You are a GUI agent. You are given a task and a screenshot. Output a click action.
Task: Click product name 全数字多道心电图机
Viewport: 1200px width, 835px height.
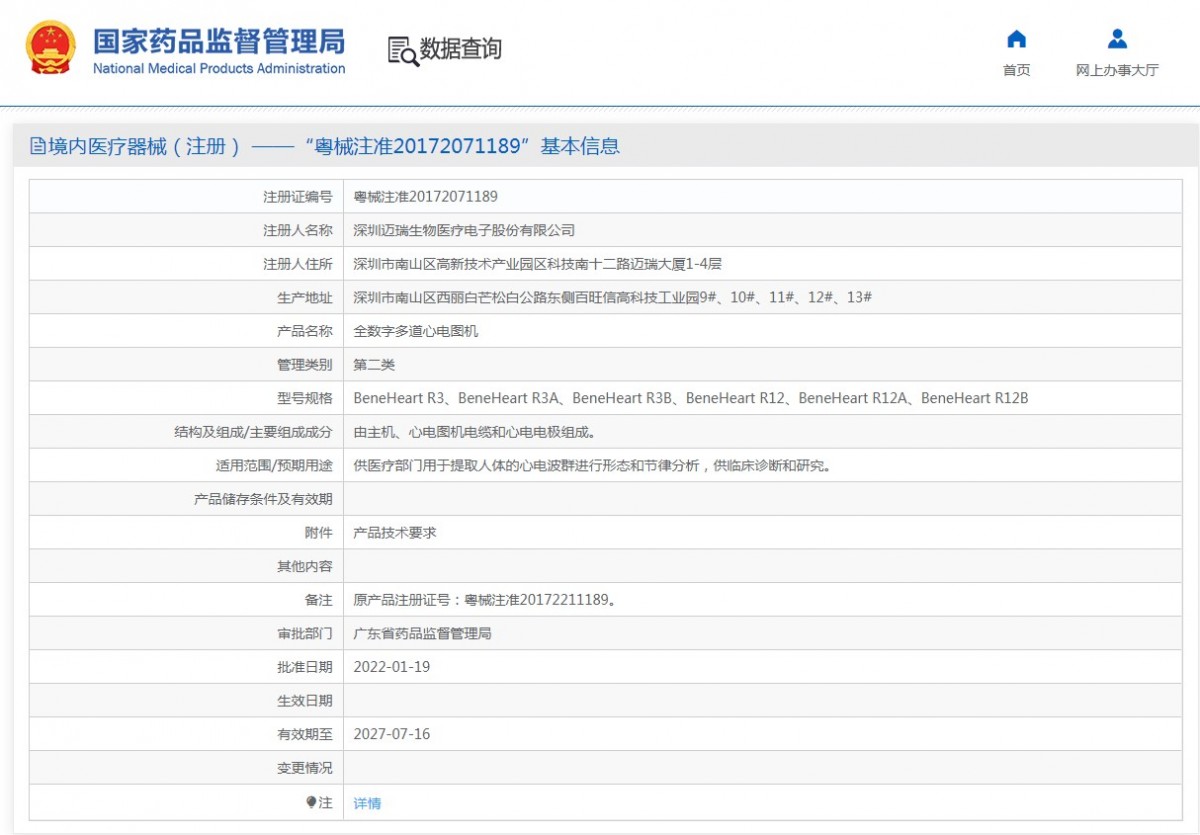pos(416,331)
